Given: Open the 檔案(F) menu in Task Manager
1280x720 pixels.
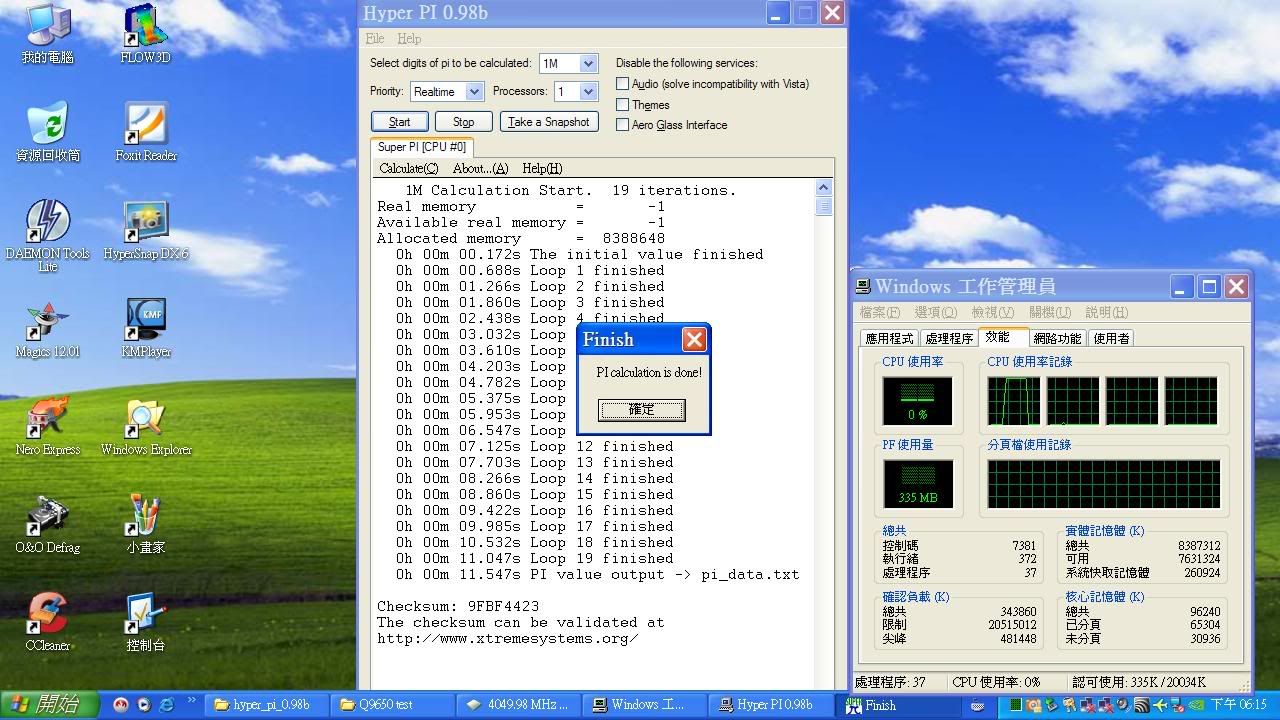Looking at the screenshot, I should click(880, 312).
